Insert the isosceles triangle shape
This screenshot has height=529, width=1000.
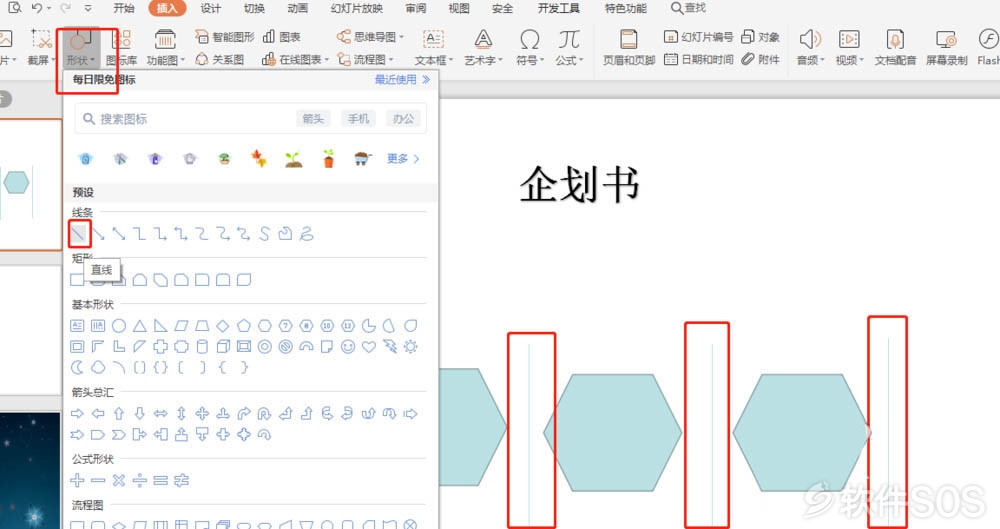tap(140, 326)
